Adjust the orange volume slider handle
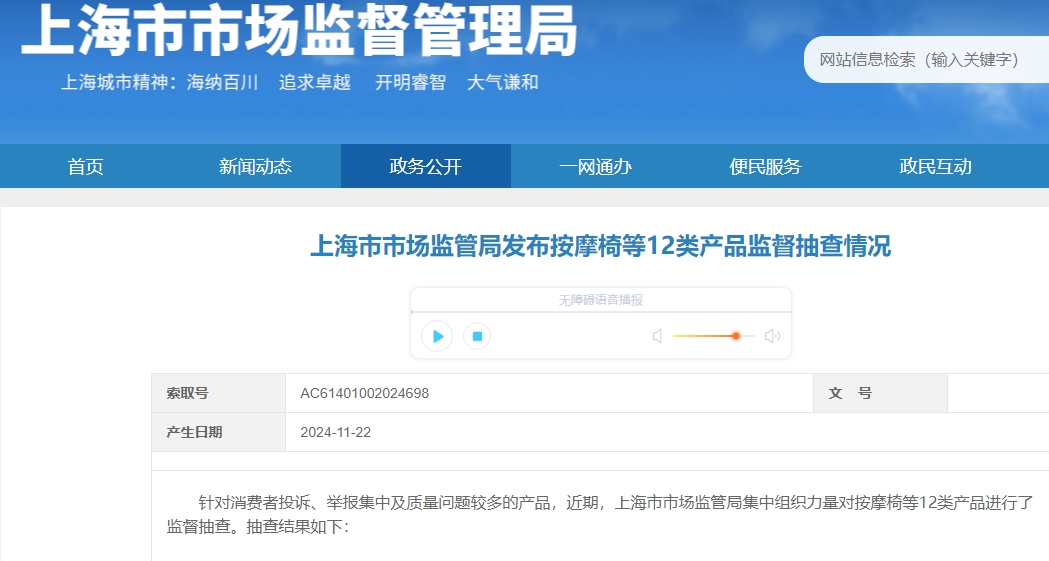Screen dimensions: 1049x561 coord(735,336)
